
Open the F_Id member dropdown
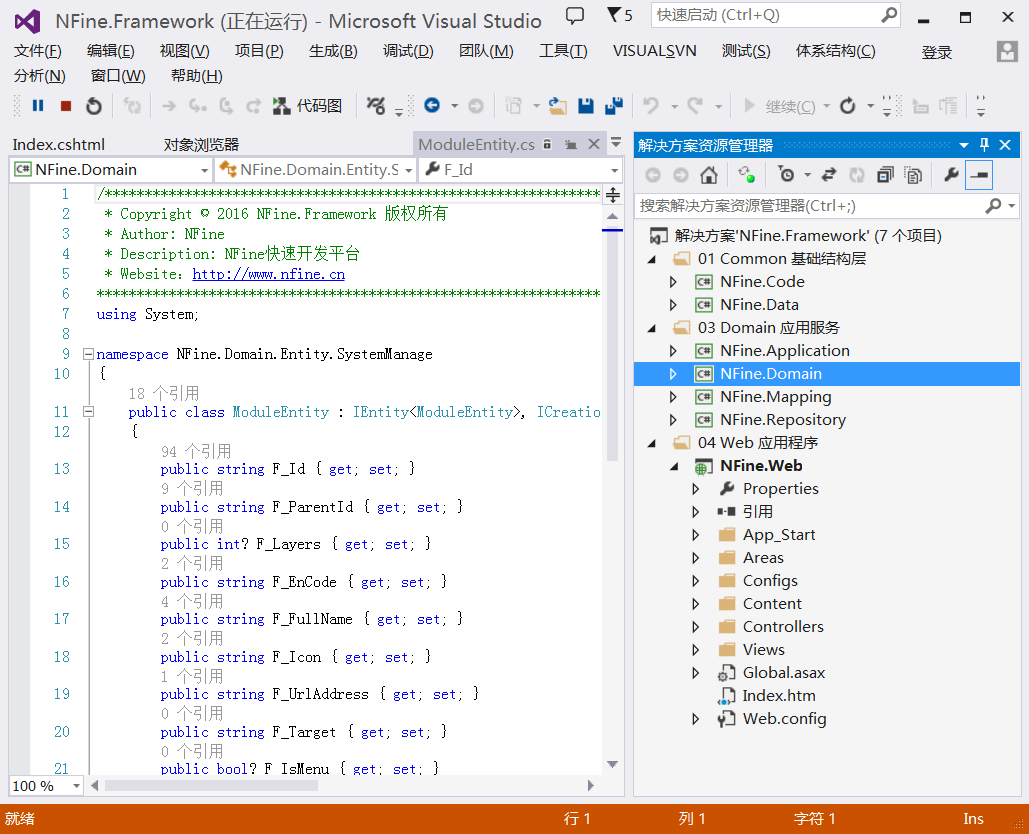[x=614, y=170]
